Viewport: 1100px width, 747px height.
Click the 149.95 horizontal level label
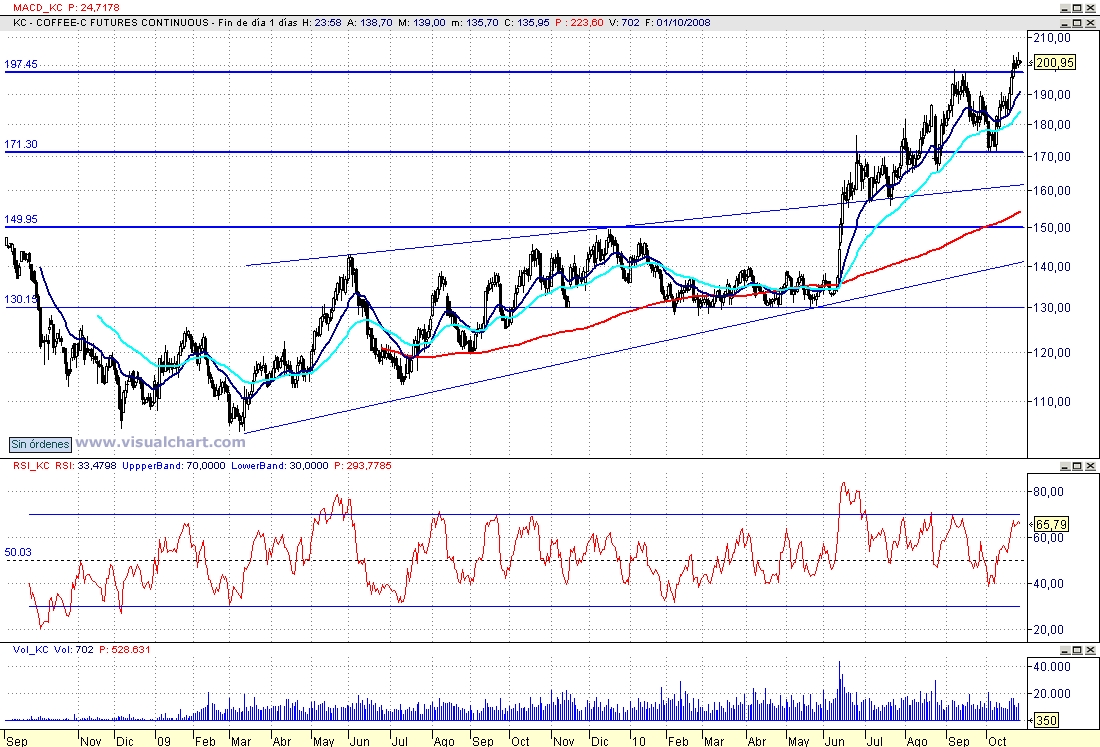point(21,220)
